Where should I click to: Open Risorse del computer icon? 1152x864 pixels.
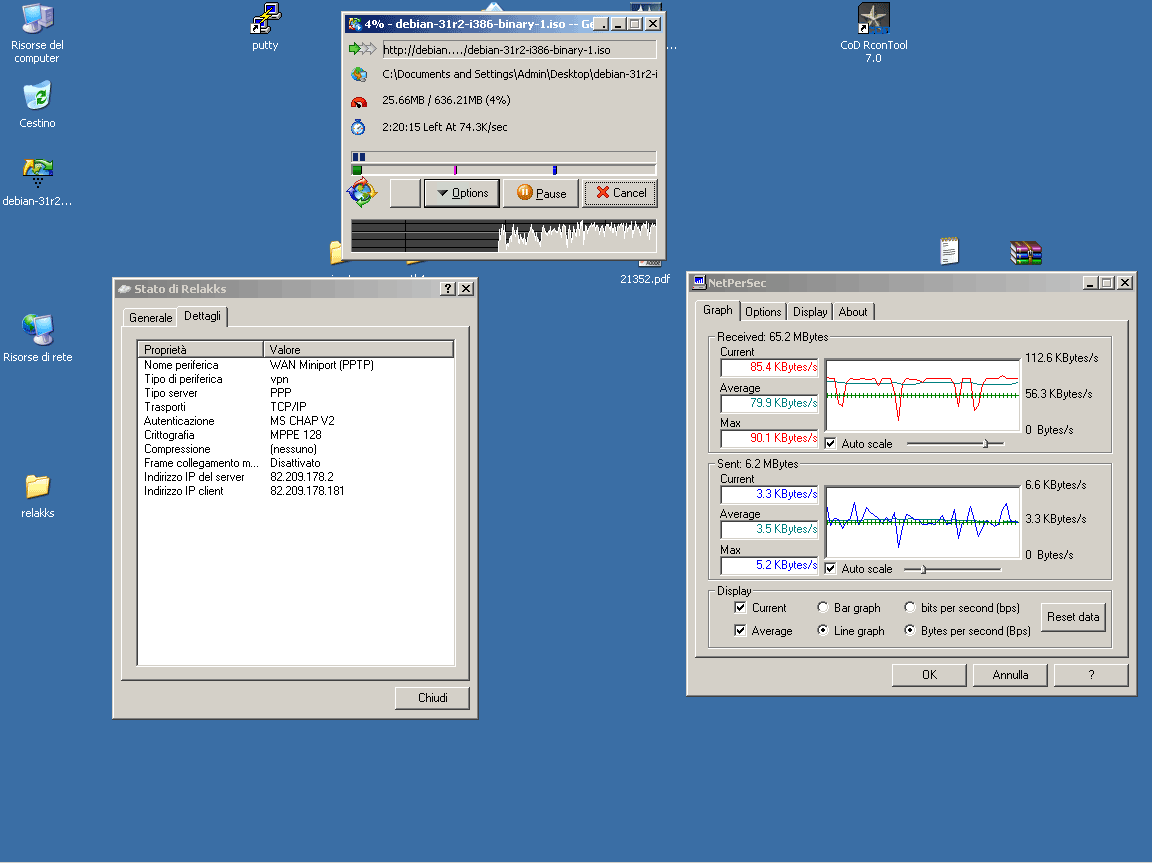tap(37, 19)
